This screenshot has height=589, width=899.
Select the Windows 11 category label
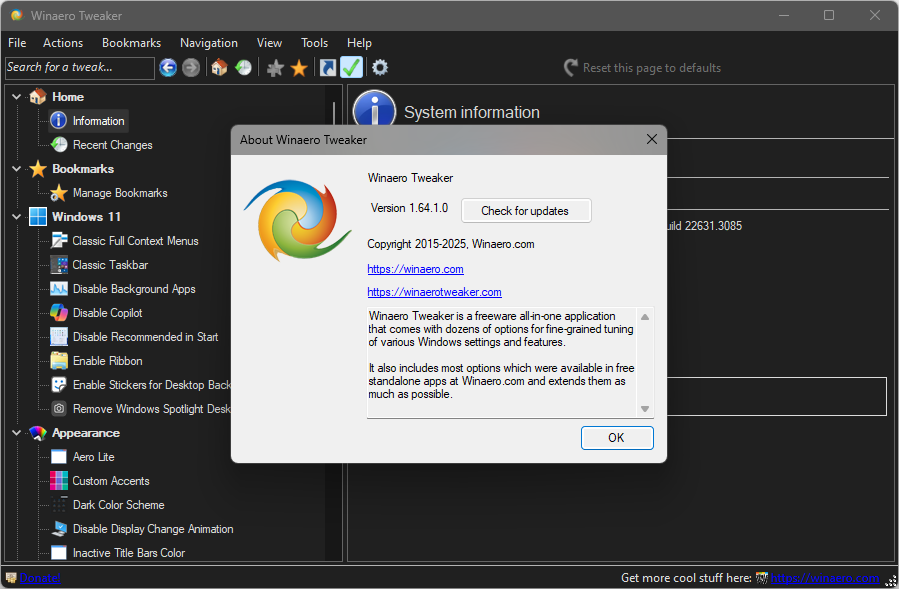coord(87,217)
